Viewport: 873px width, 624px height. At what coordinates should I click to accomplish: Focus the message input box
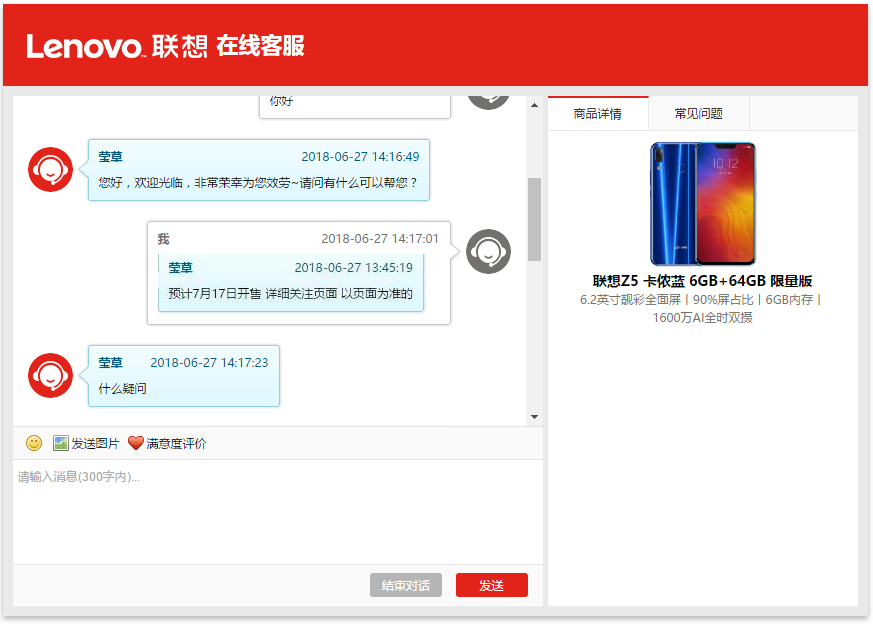[x=278, y=512]
